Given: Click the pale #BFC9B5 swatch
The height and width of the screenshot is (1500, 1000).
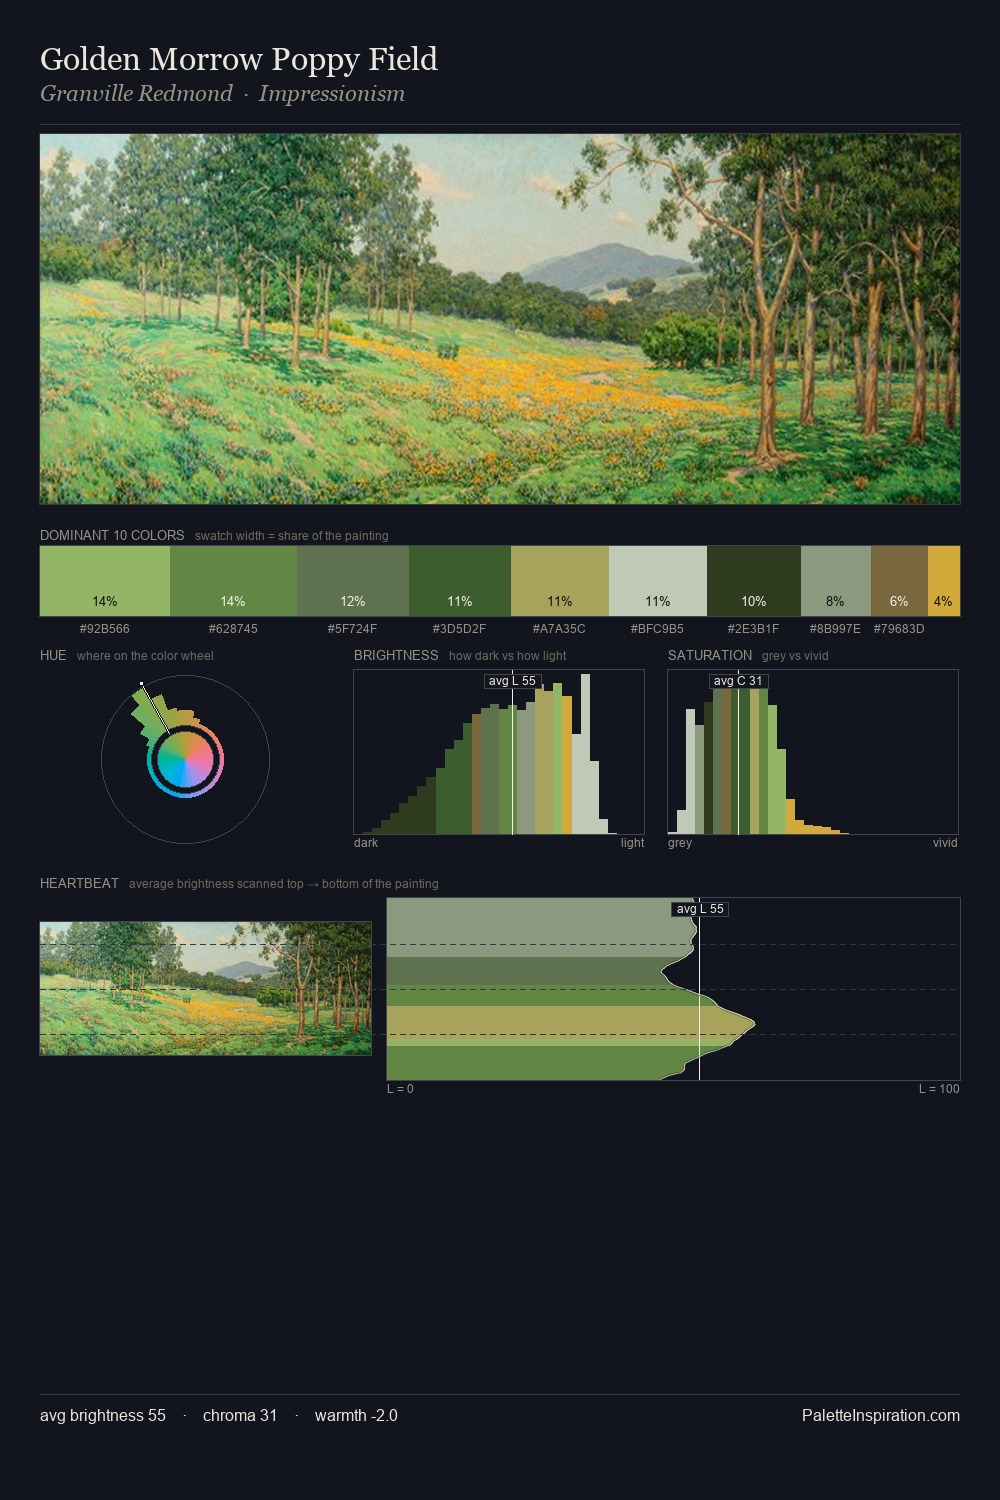Looking at the screenshot, I should [658, 581].
